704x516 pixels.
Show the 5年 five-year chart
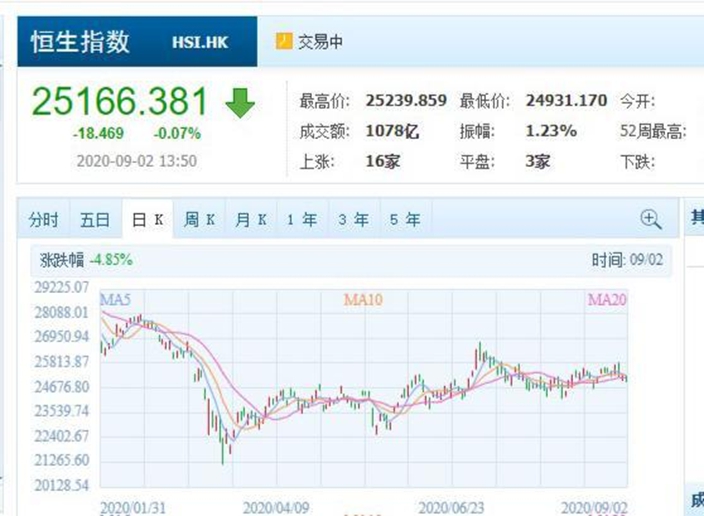406,220
